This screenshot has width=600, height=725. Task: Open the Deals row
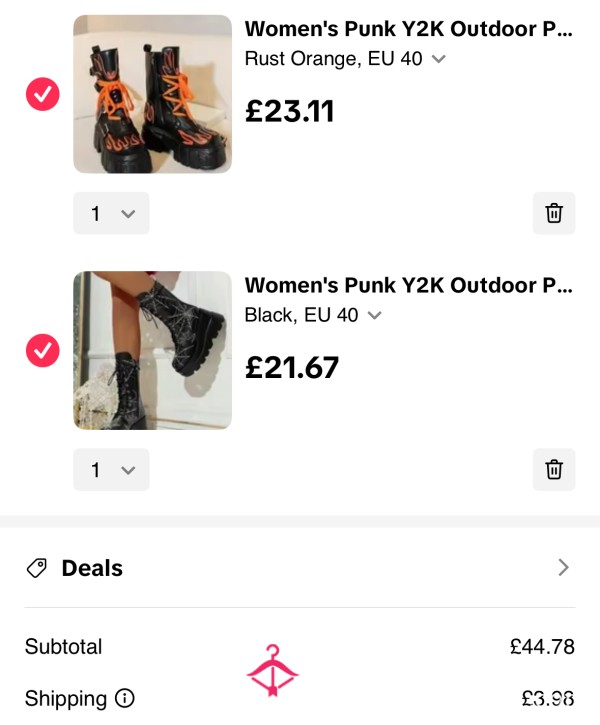click(300, 568)
